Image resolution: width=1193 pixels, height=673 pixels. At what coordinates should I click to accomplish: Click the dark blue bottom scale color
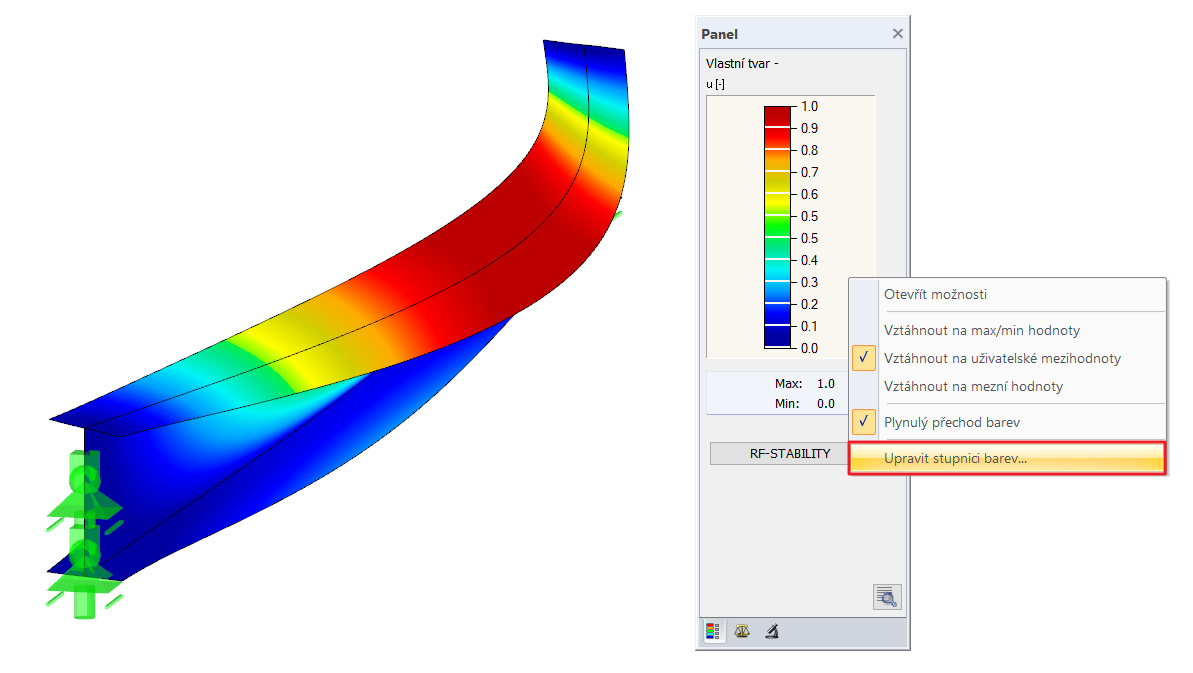coord(778,337)
